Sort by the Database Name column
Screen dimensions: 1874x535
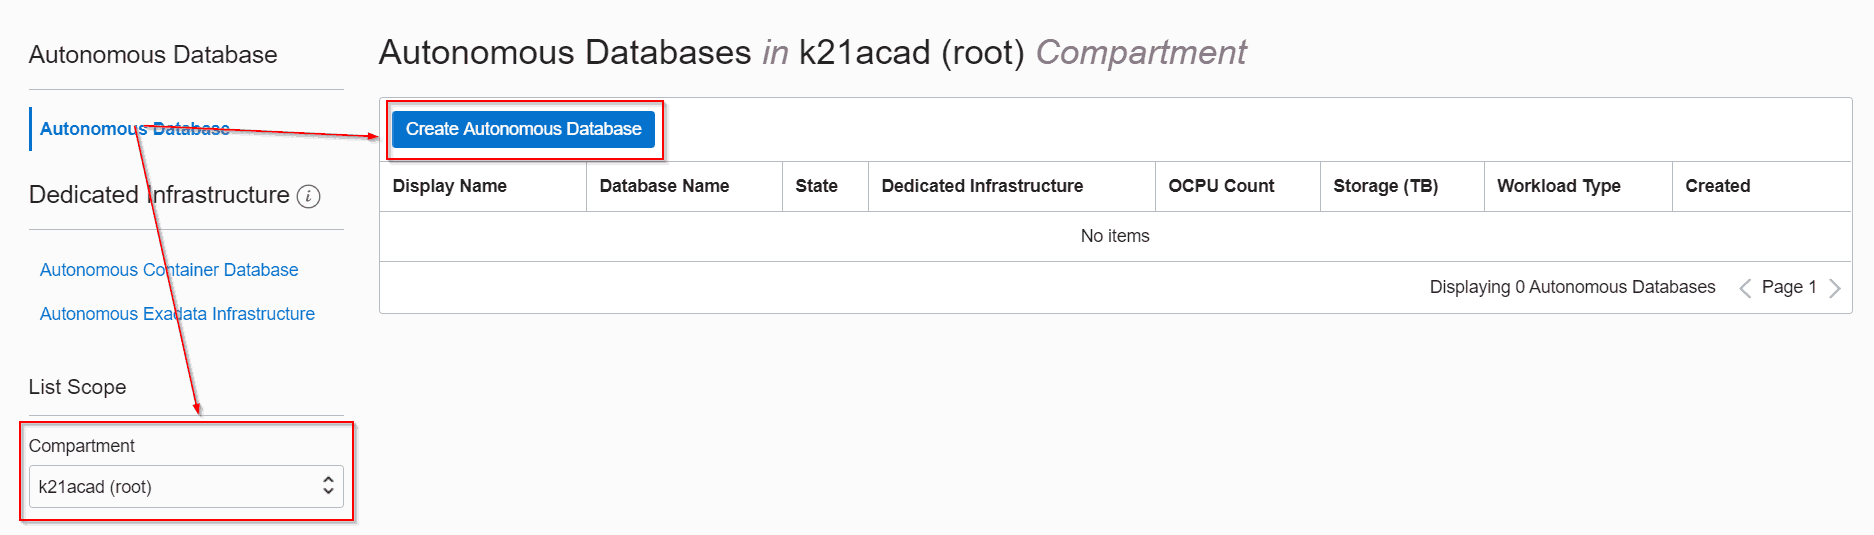point(664,186)
